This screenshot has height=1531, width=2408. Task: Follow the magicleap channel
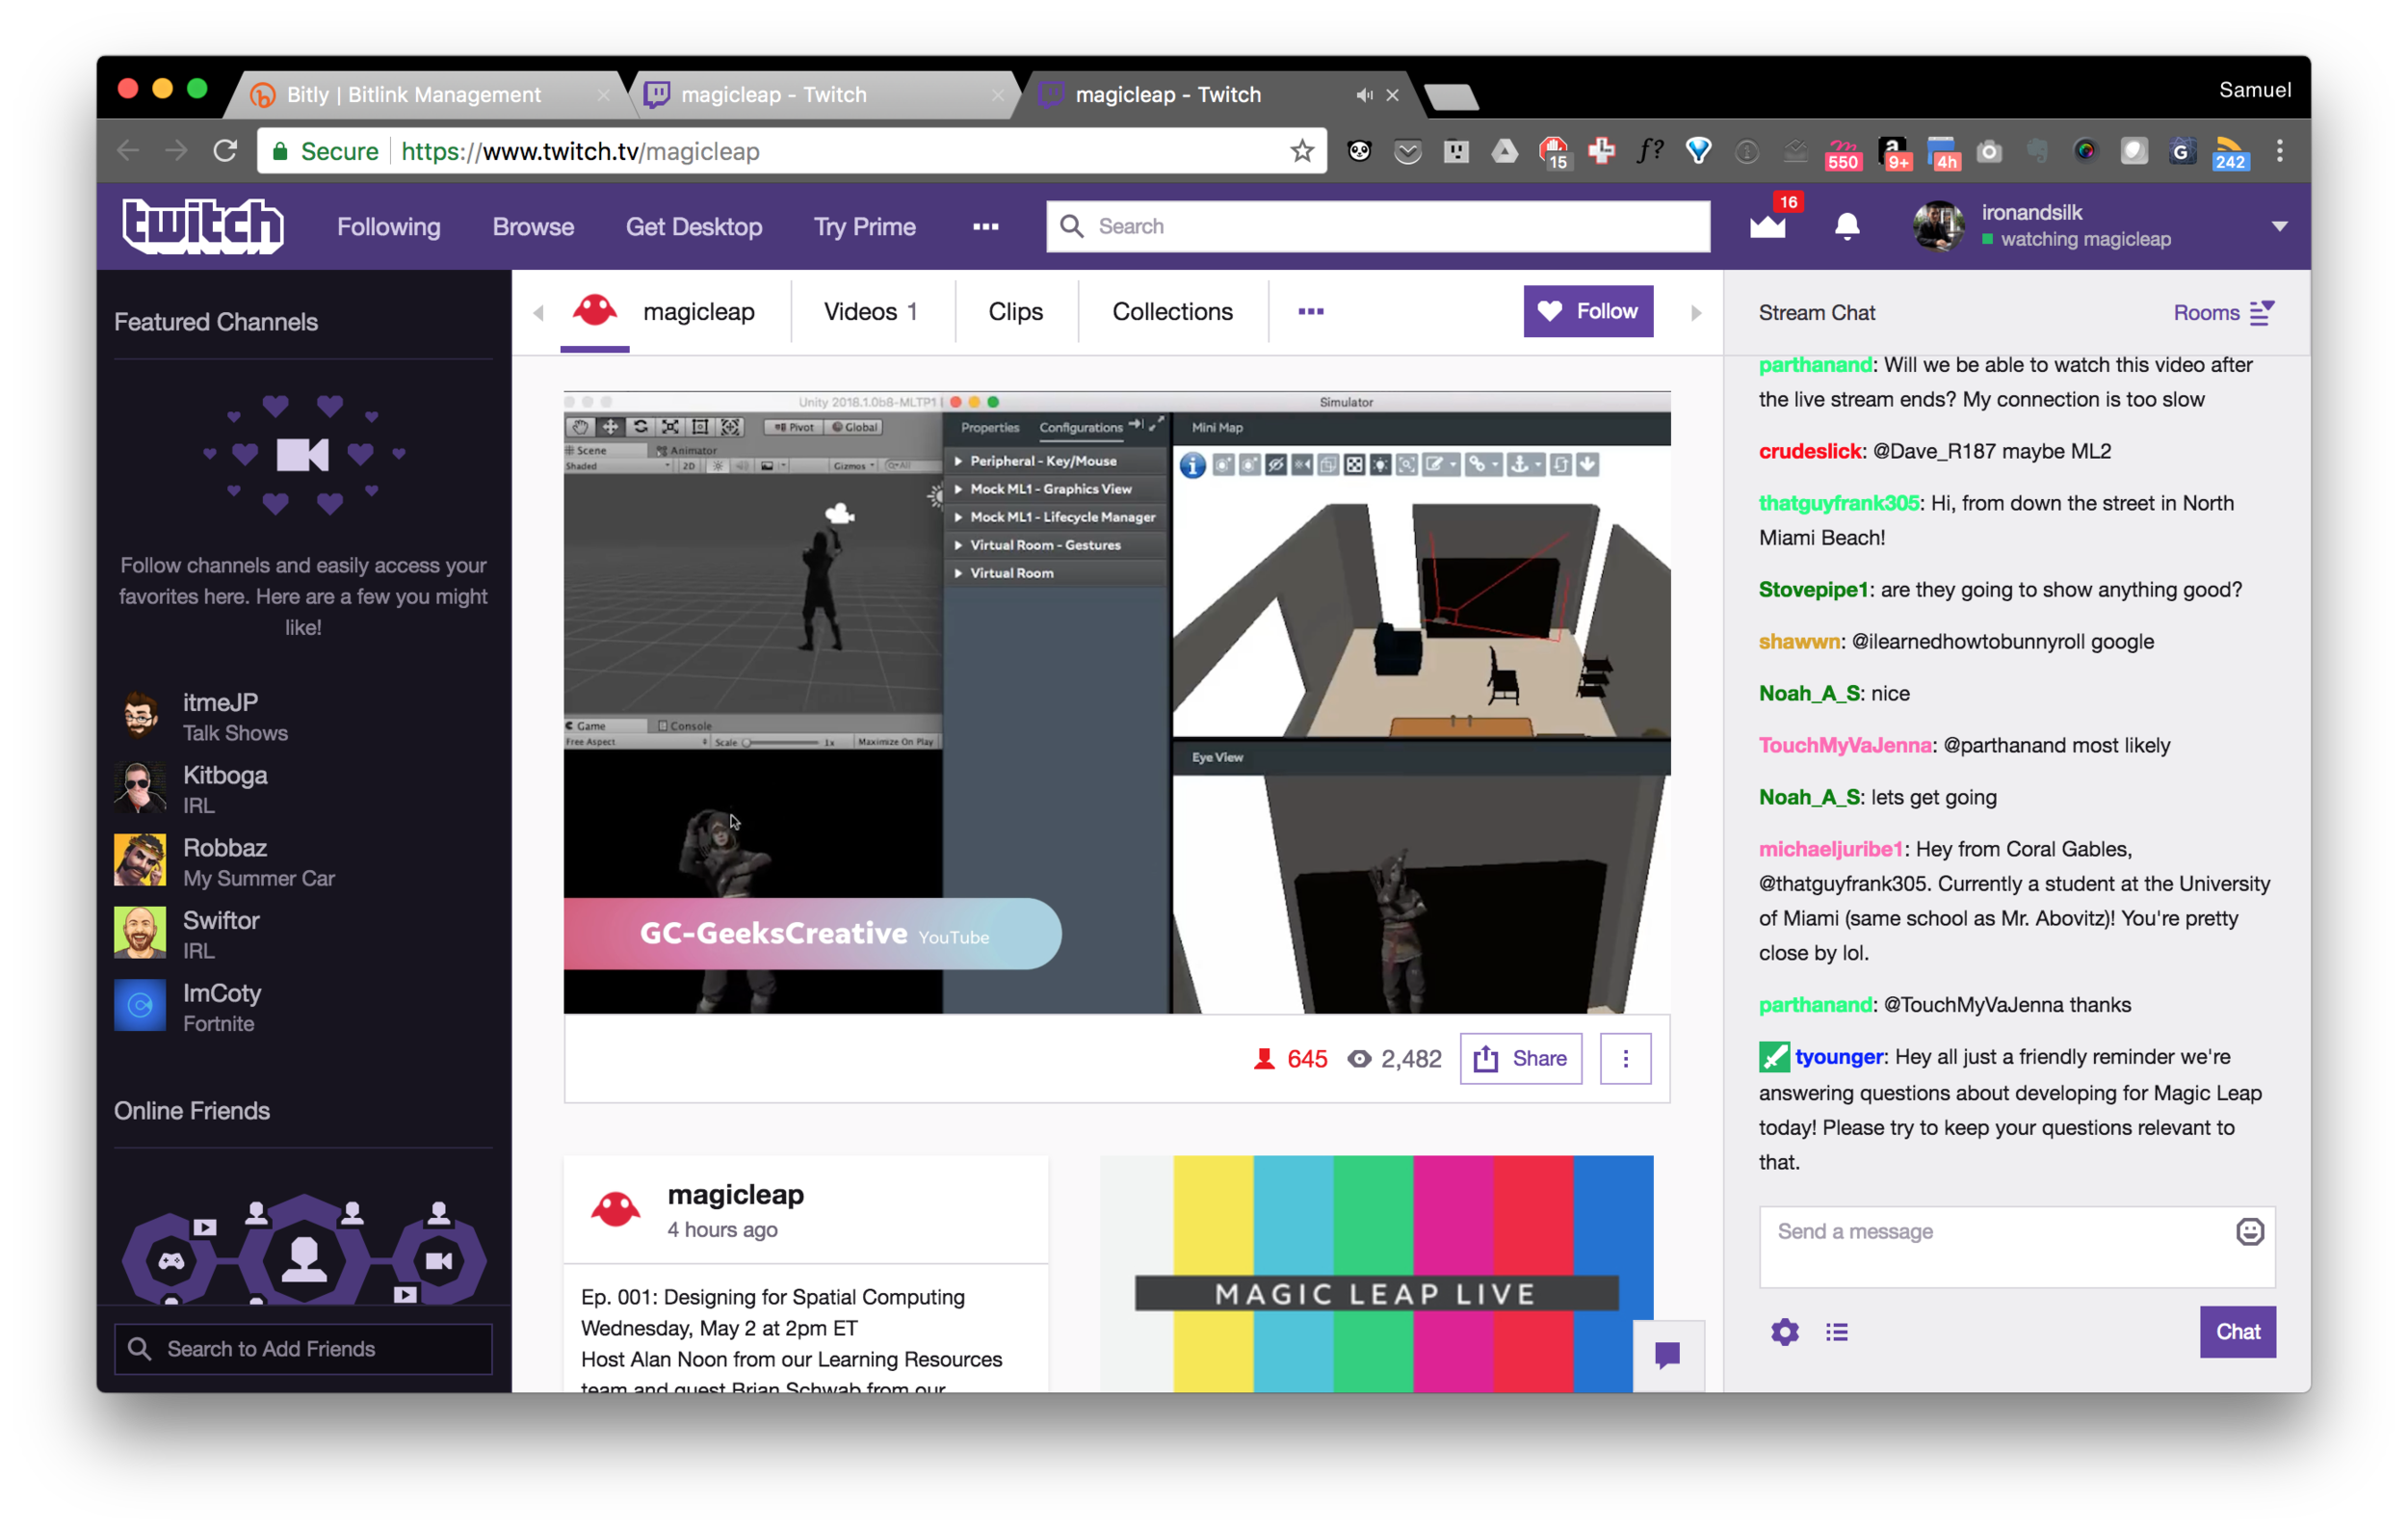tap(1588, 311)
